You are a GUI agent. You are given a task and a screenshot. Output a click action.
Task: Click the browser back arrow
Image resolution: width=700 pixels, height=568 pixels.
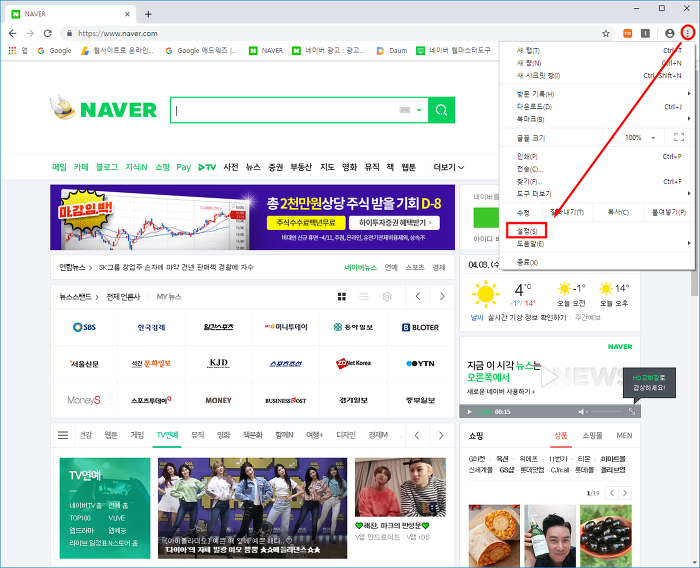point(12,33)
